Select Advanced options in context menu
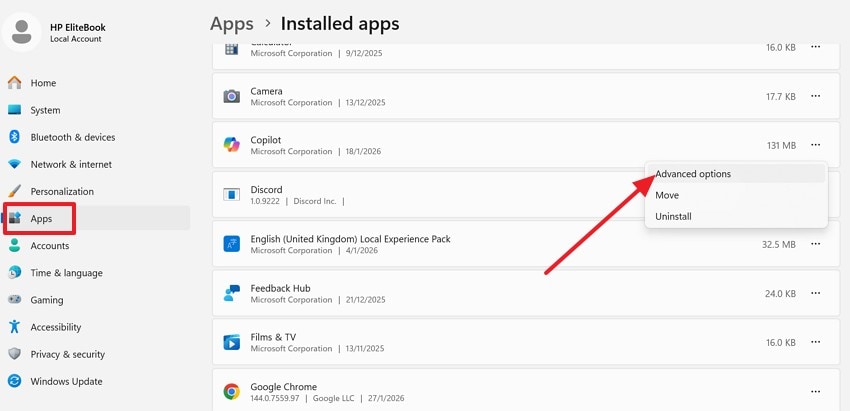Viewport: 850px width, 411px height. [736, 174]
